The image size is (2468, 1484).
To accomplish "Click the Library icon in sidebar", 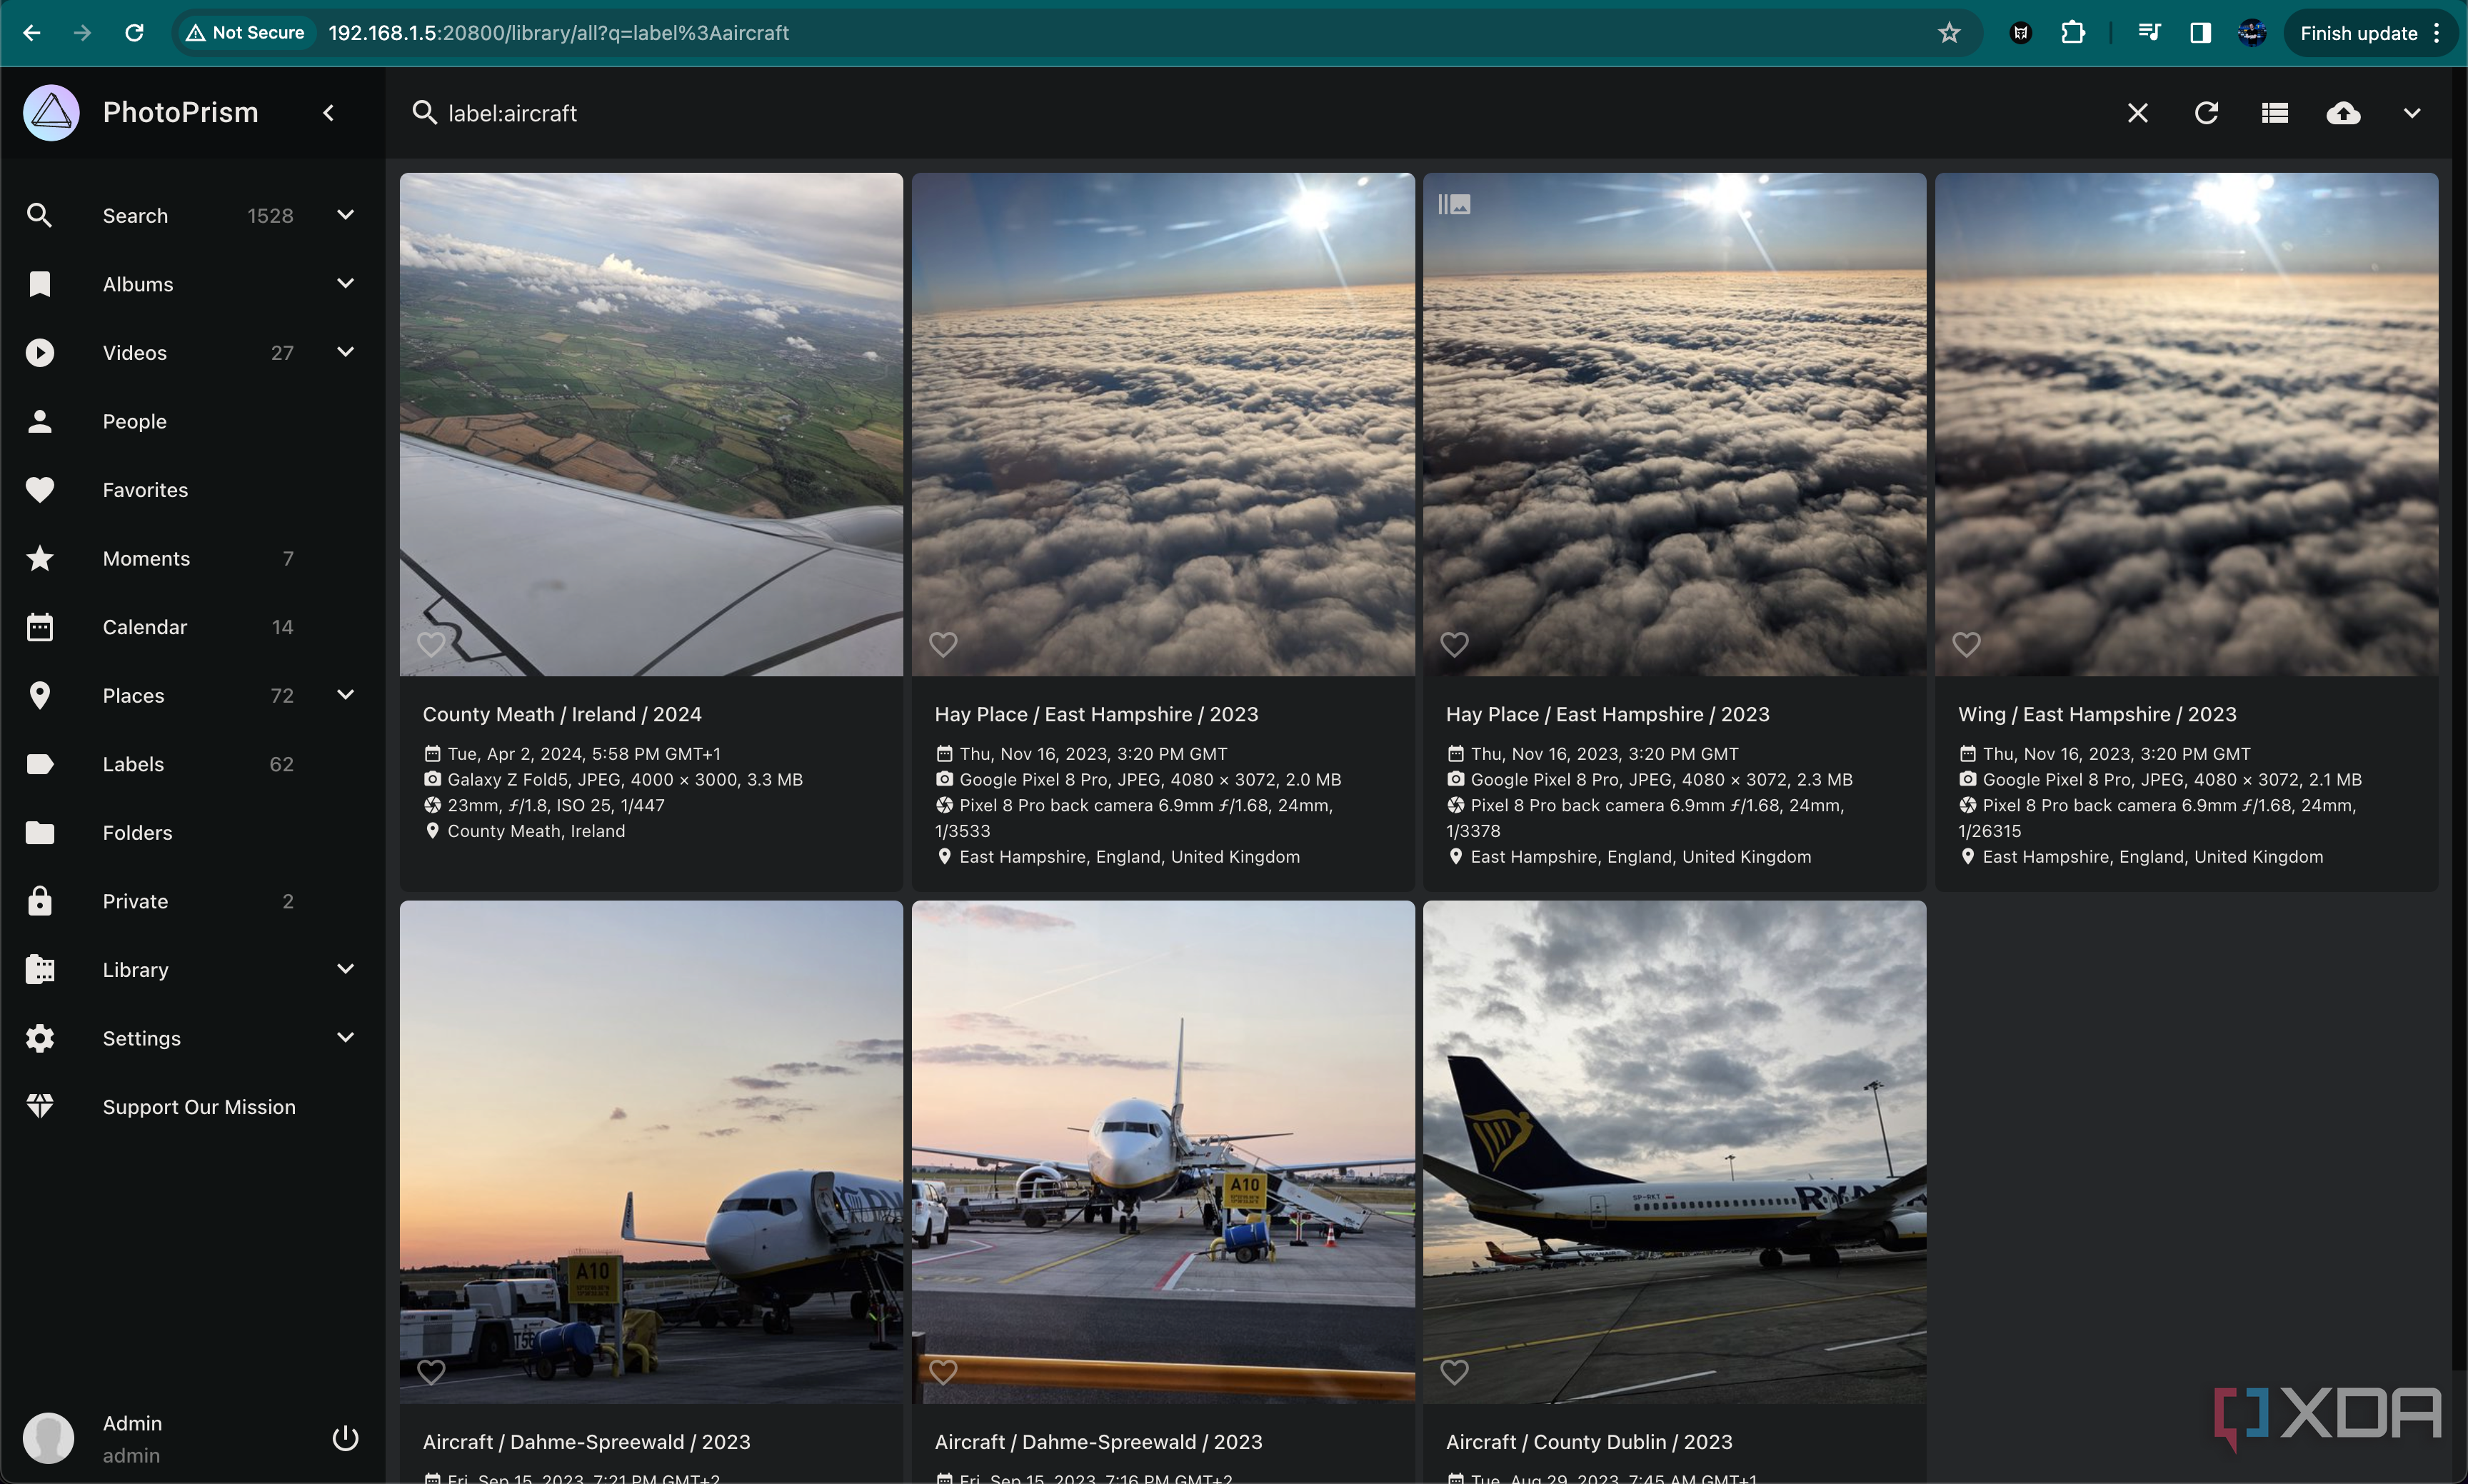I will coord(40,969).
